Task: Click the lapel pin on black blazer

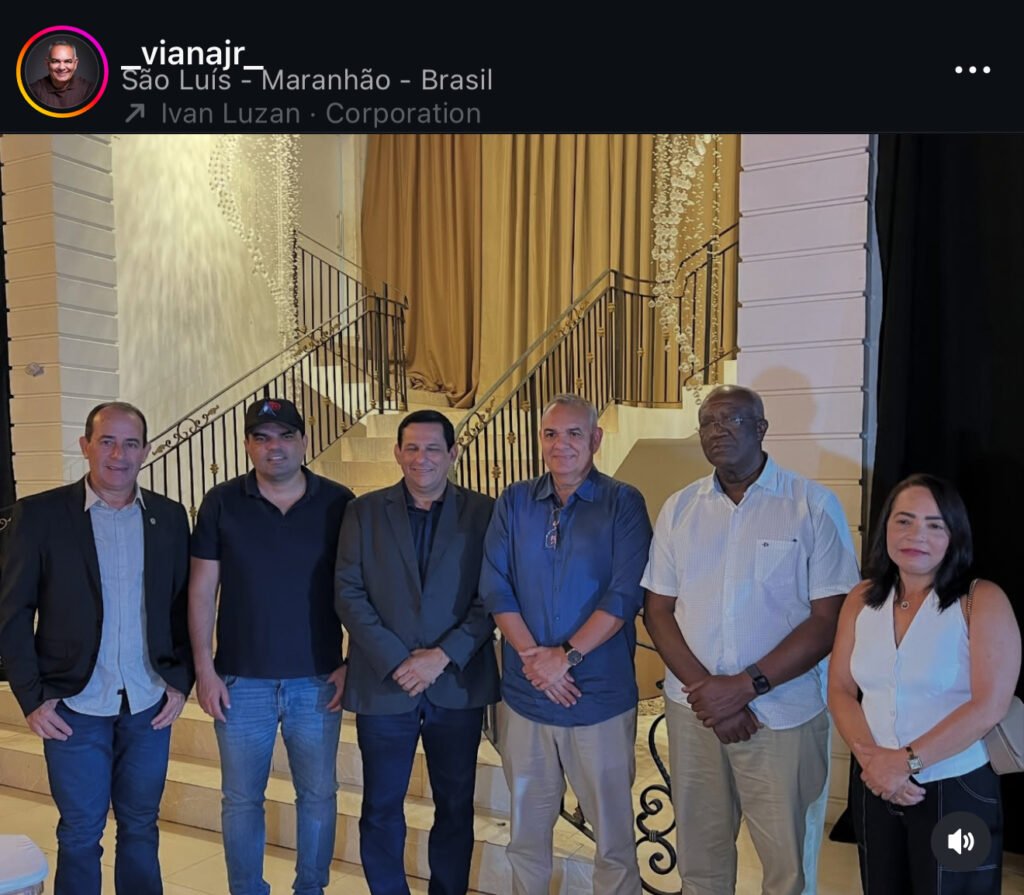Action: click(152, 521)
